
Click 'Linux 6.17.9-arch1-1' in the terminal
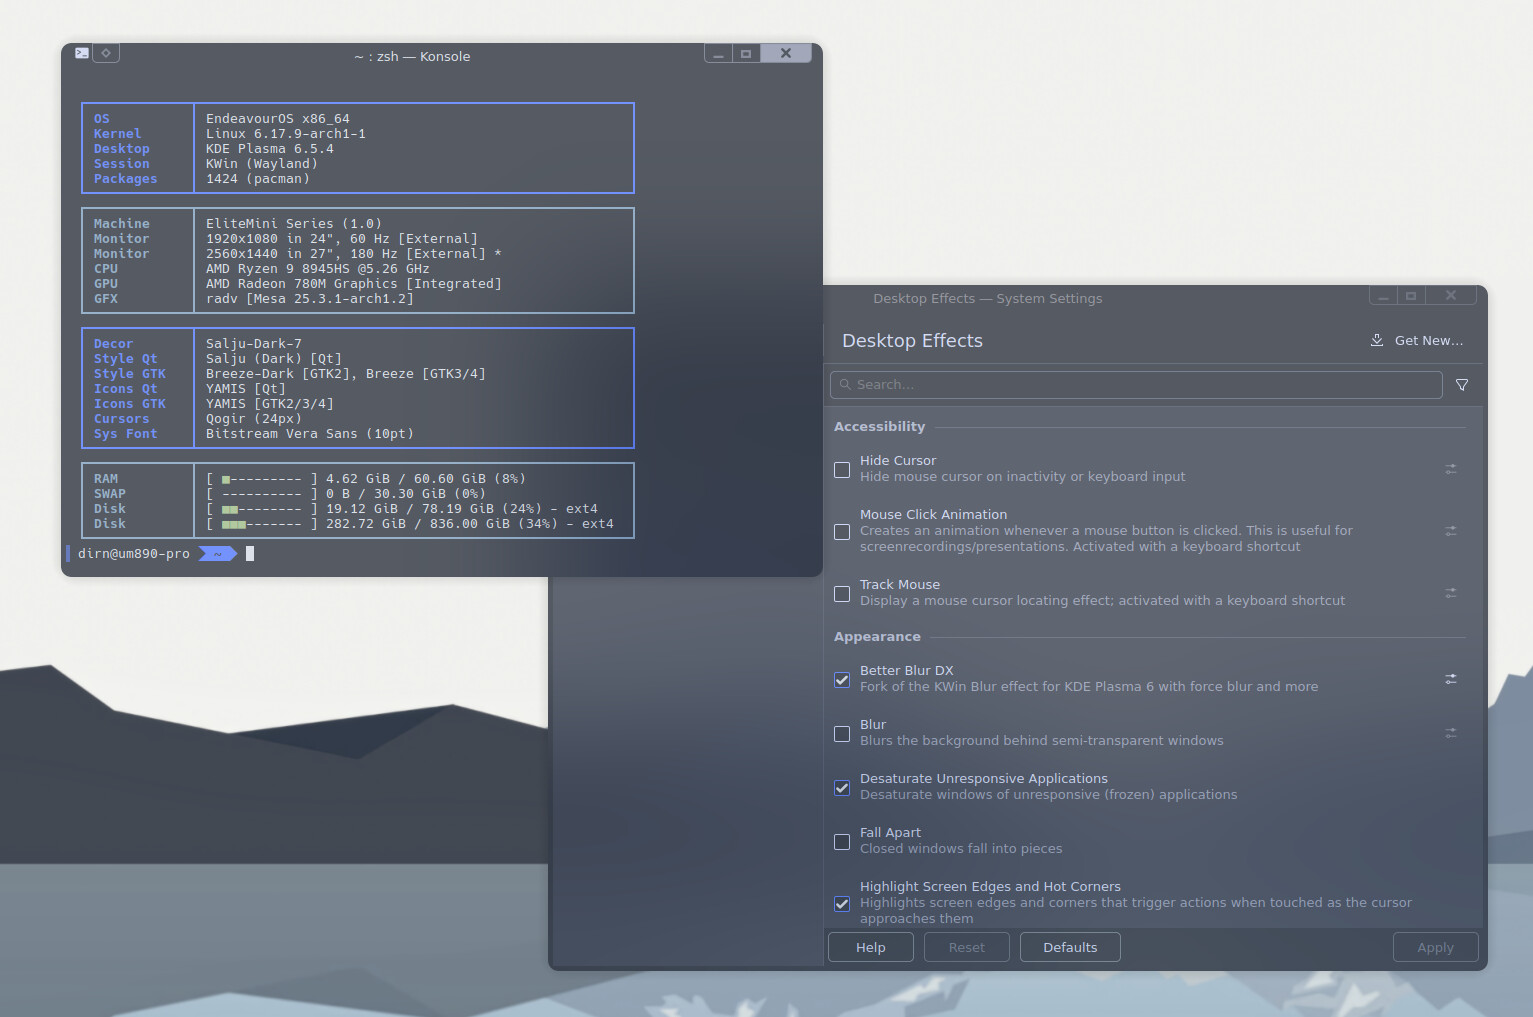coord(286,134)
